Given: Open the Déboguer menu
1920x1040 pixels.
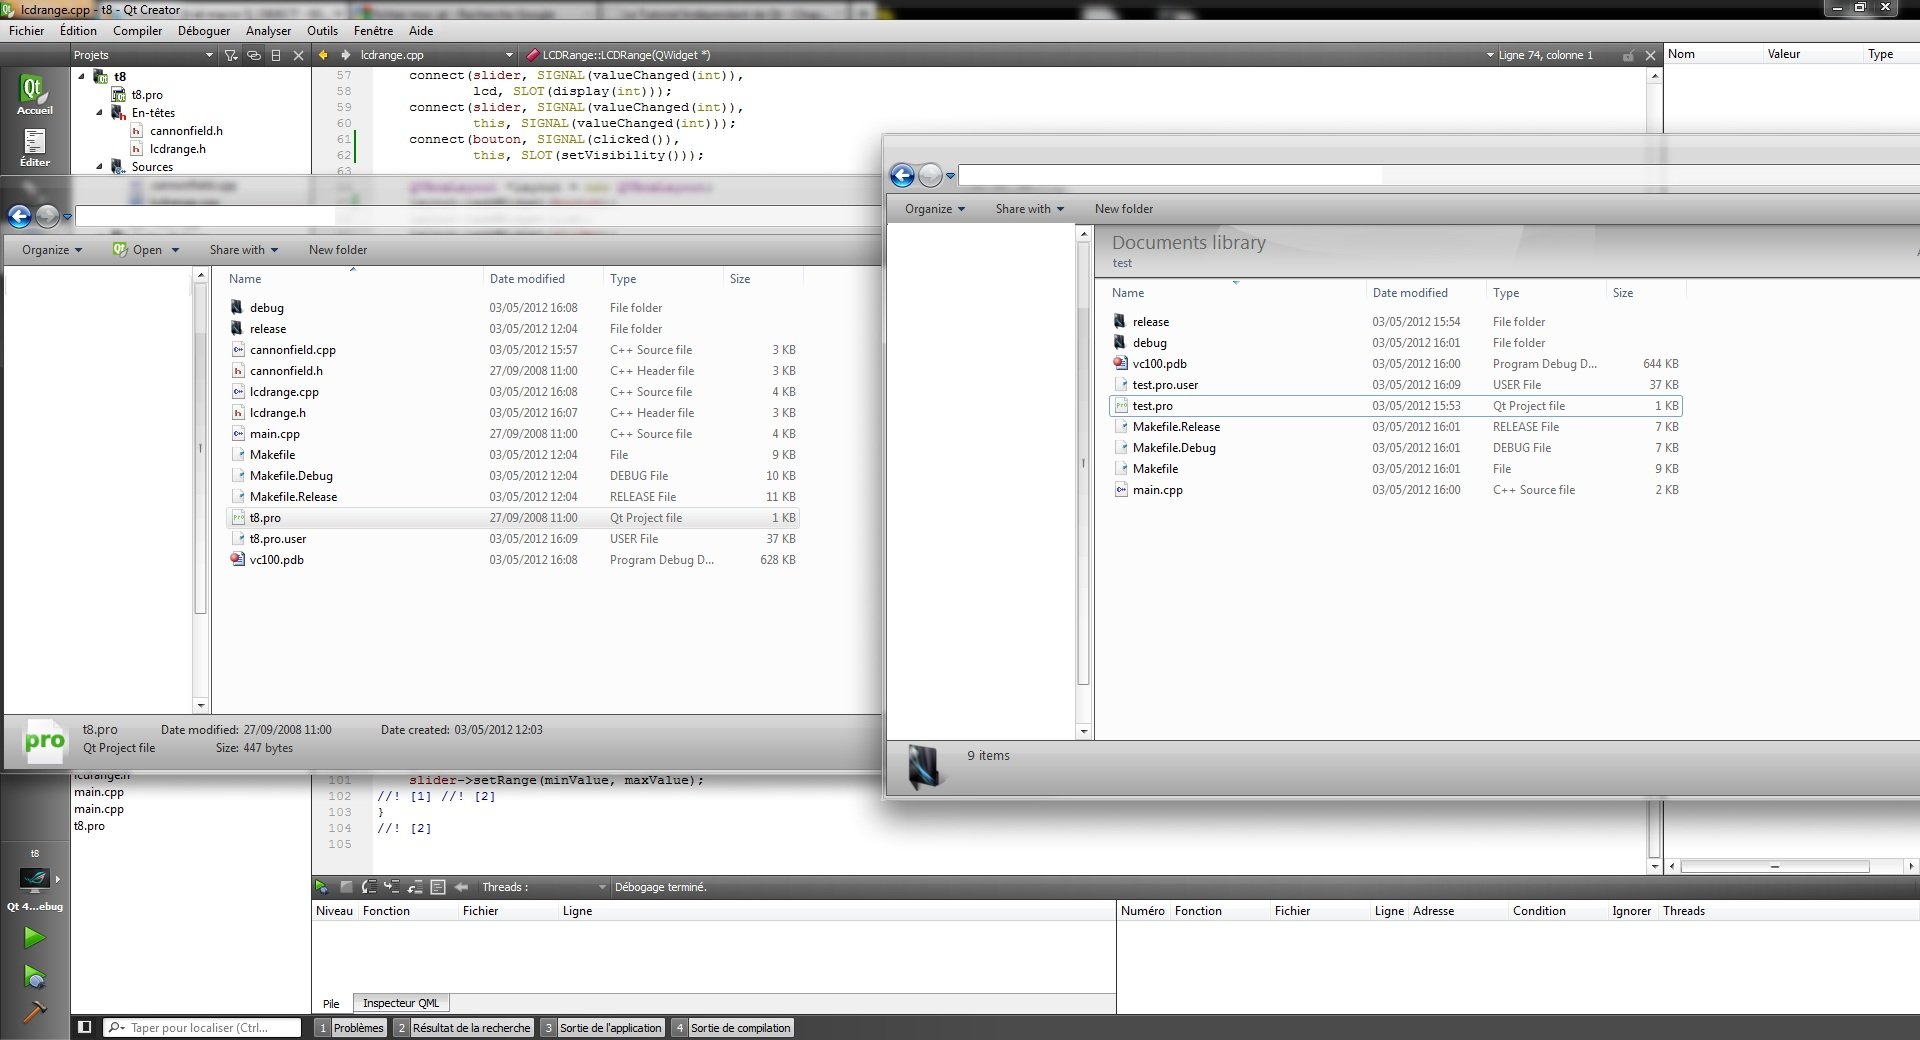Looking at the screenshot, I should pos(203,31).
